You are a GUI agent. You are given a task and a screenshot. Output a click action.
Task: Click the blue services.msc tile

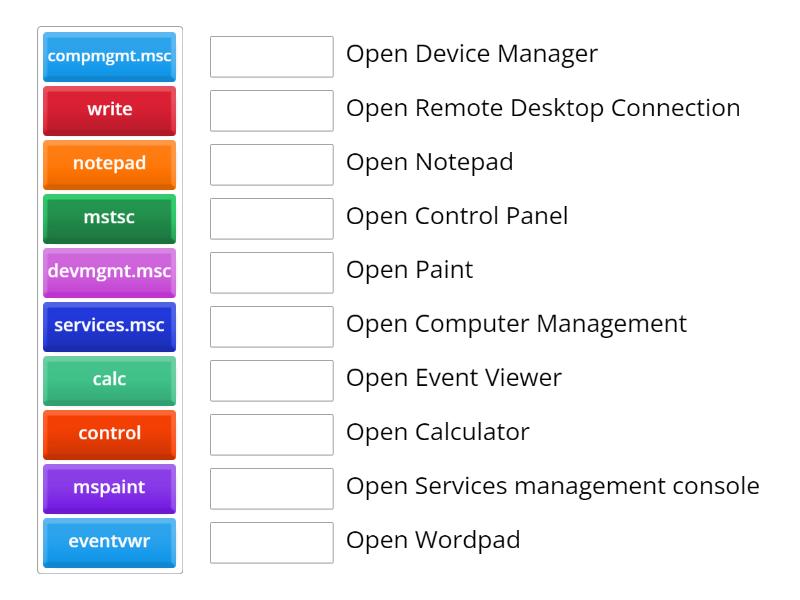click(110, 326)
